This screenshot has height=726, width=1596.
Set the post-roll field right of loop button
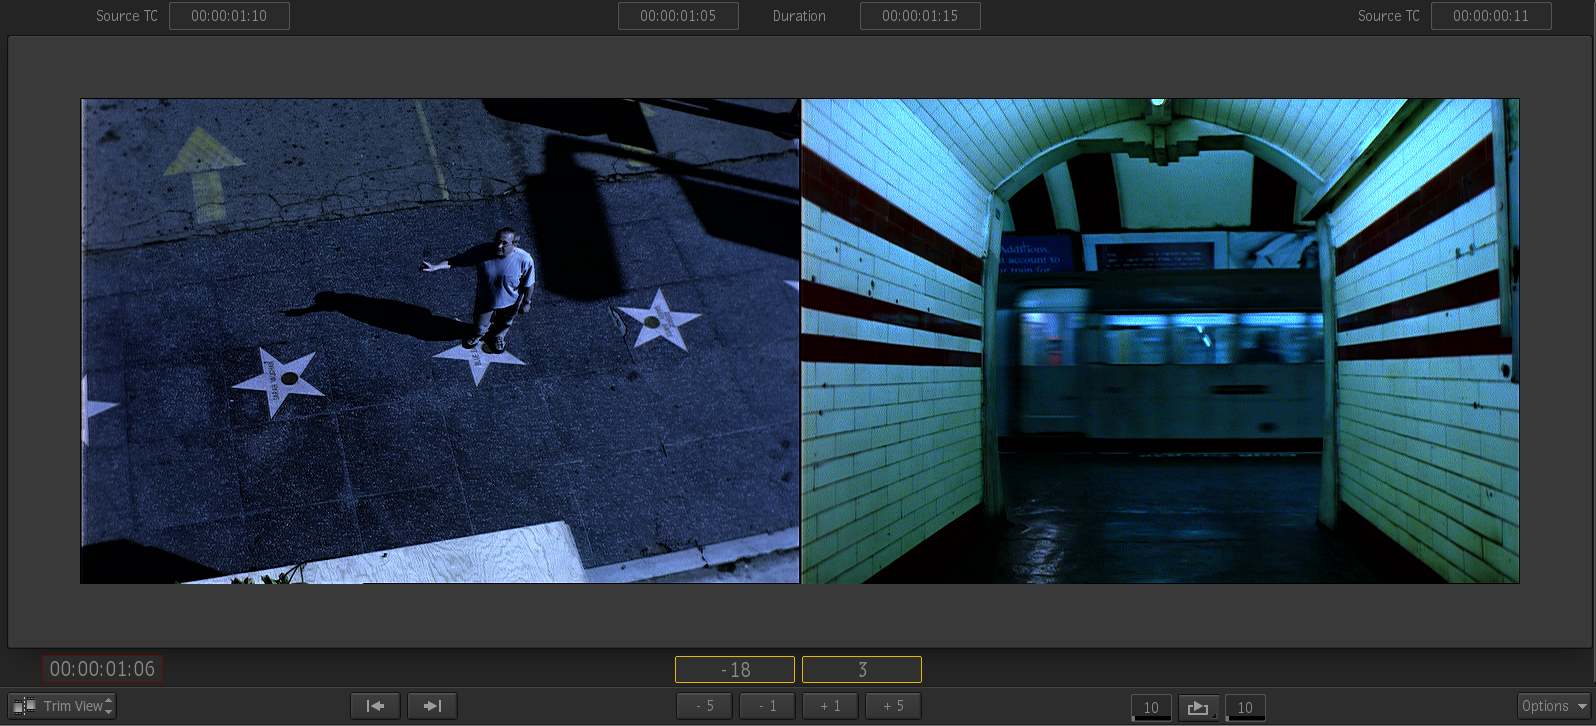[x=1245, y=708]
